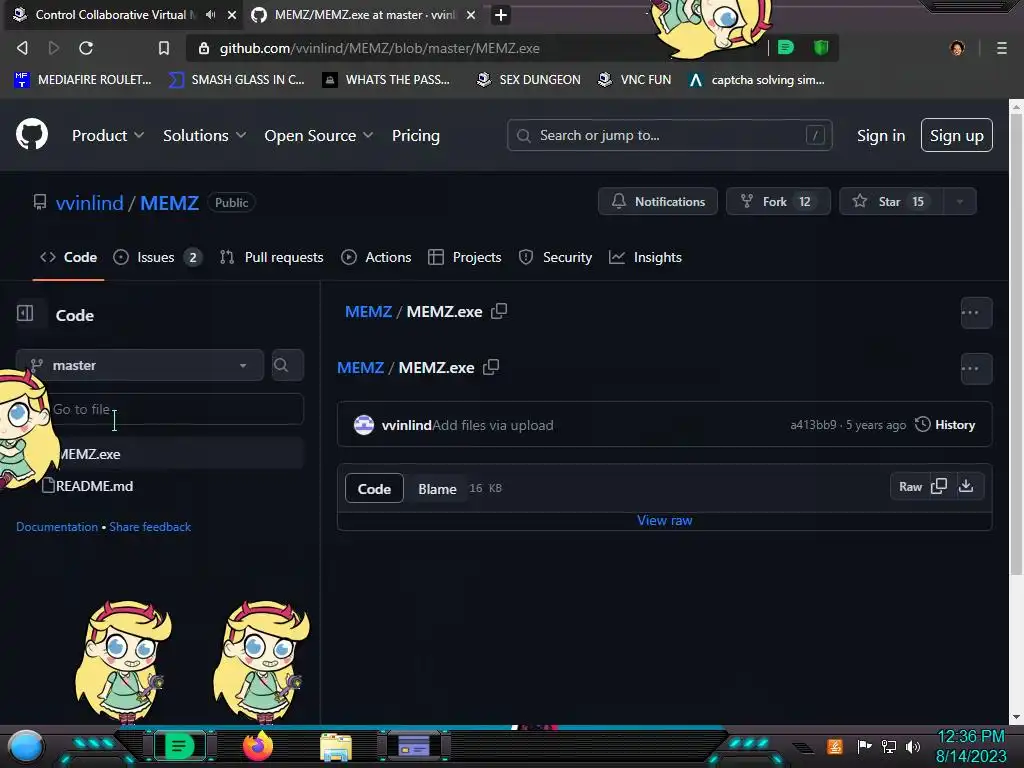Open a new browser tab
This screenshot has height=768, width=1024.
click(x=501, y=14)
